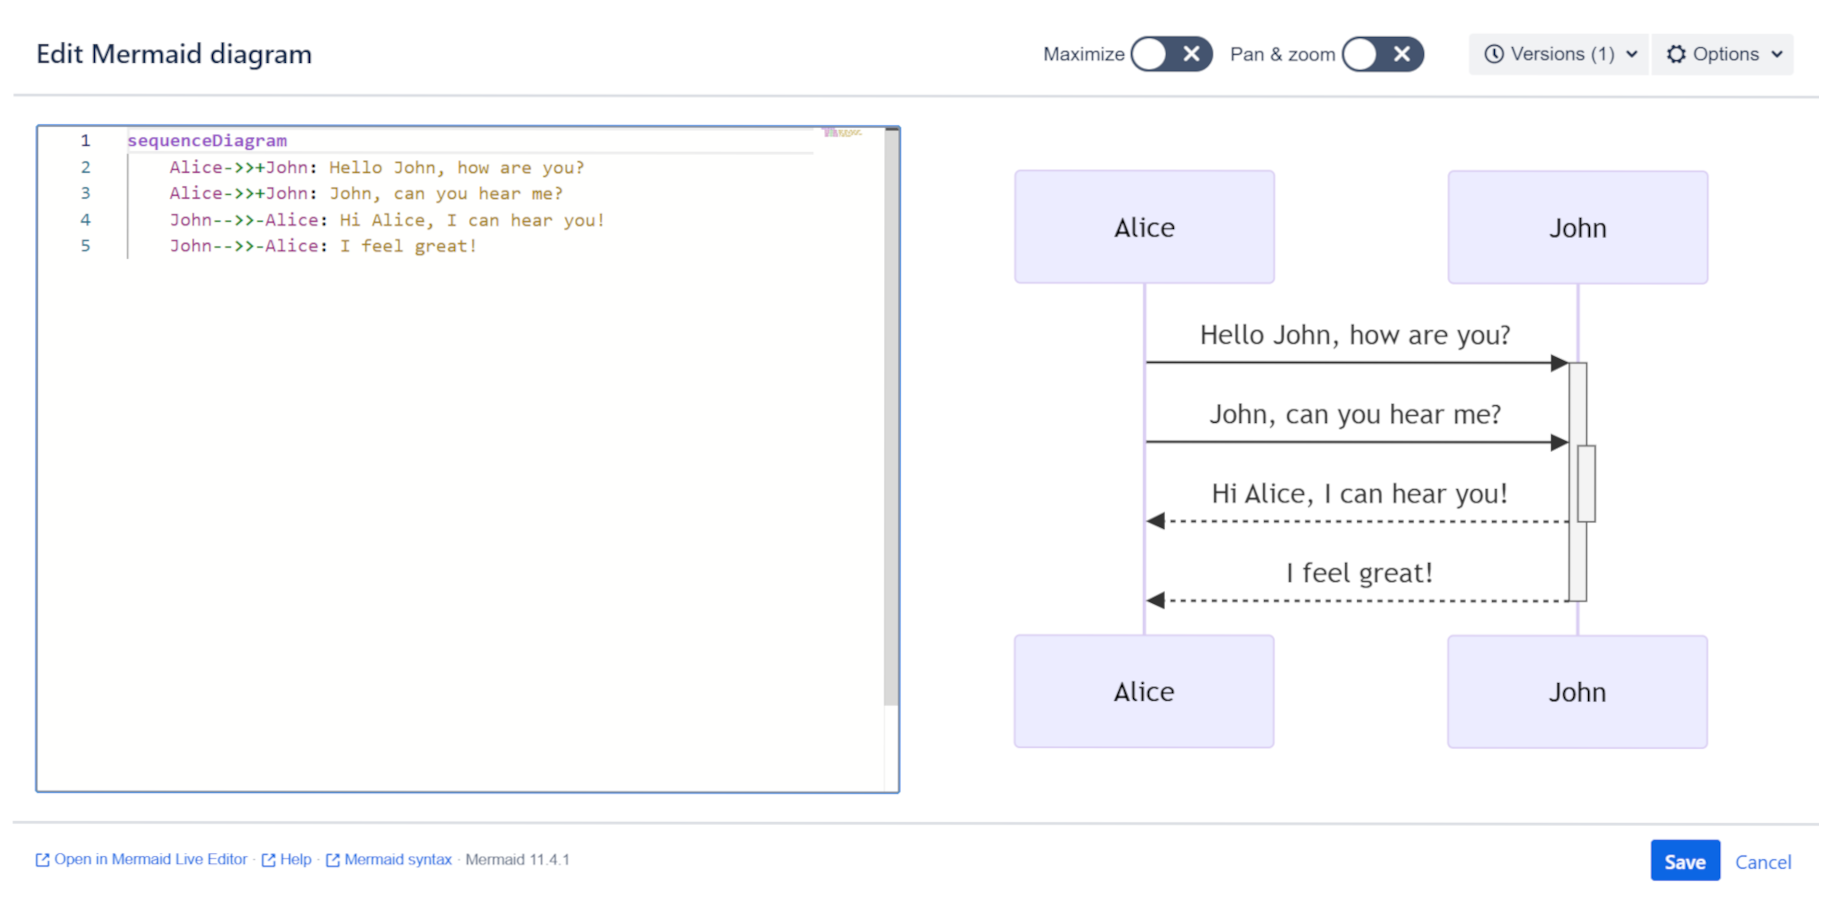Image resolution: width=1840 pixels, height=900 pixels.
Task: Click external-link icon beside Open in Mermaid Live Editor
Action: pyautogui.click(x=42, y=860)
